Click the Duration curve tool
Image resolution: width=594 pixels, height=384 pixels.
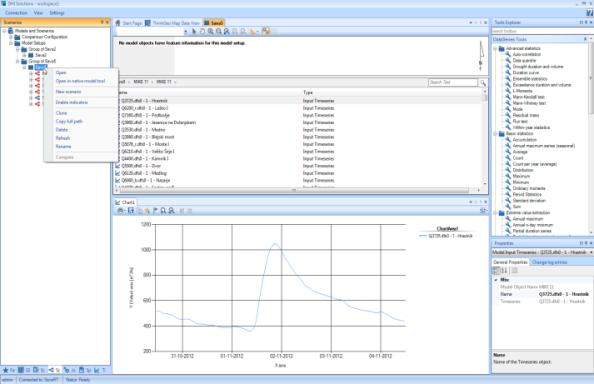(526, 73)
